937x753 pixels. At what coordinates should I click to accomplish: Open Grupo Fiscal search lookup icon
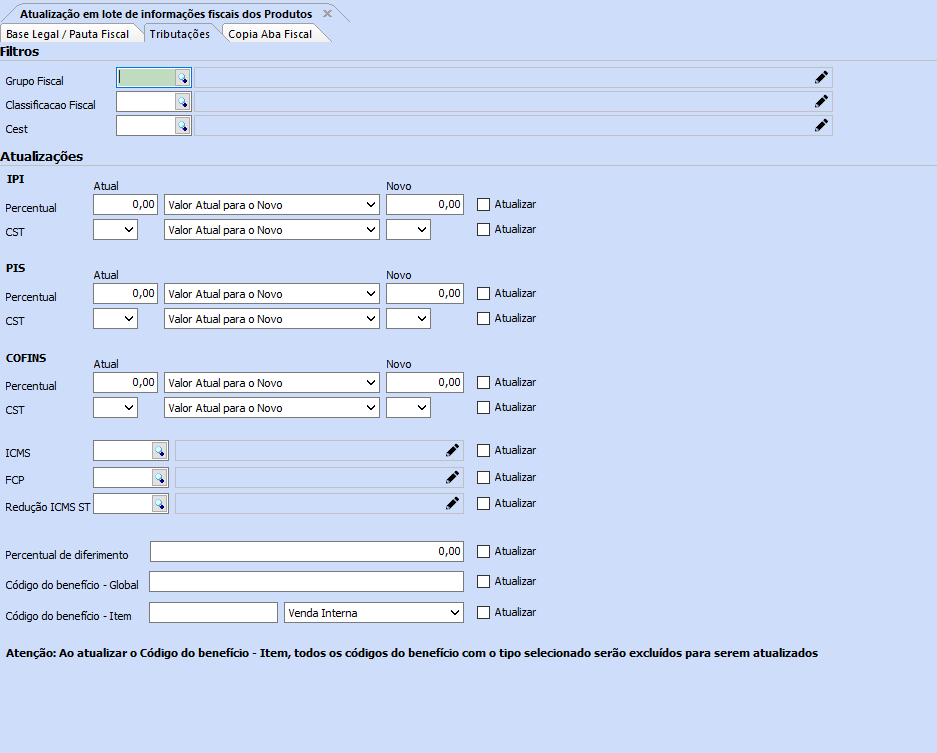tap(182, 78)
